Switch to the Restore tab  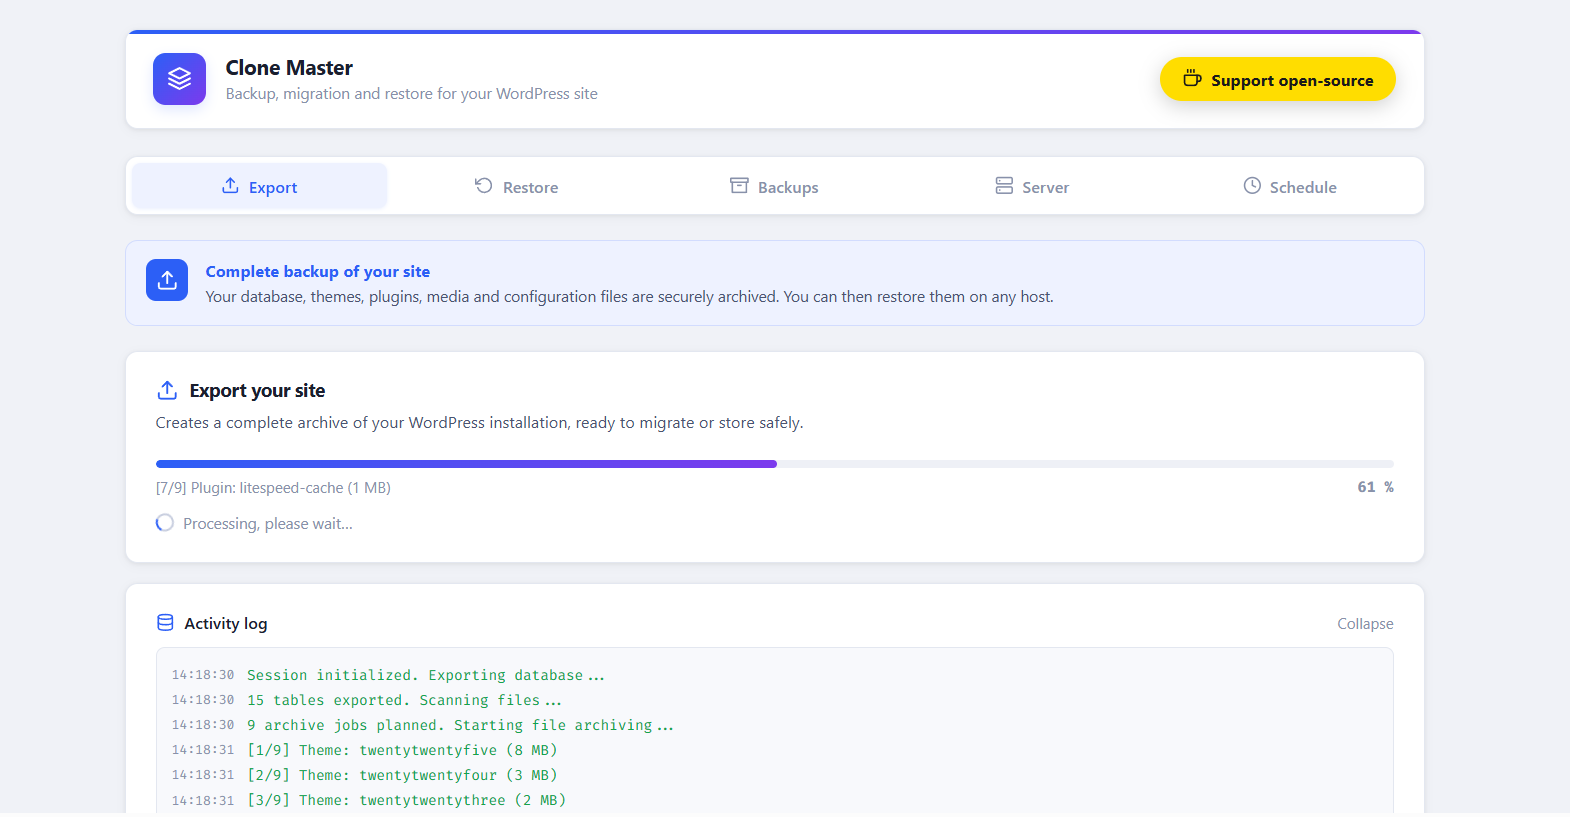(516, 186)
